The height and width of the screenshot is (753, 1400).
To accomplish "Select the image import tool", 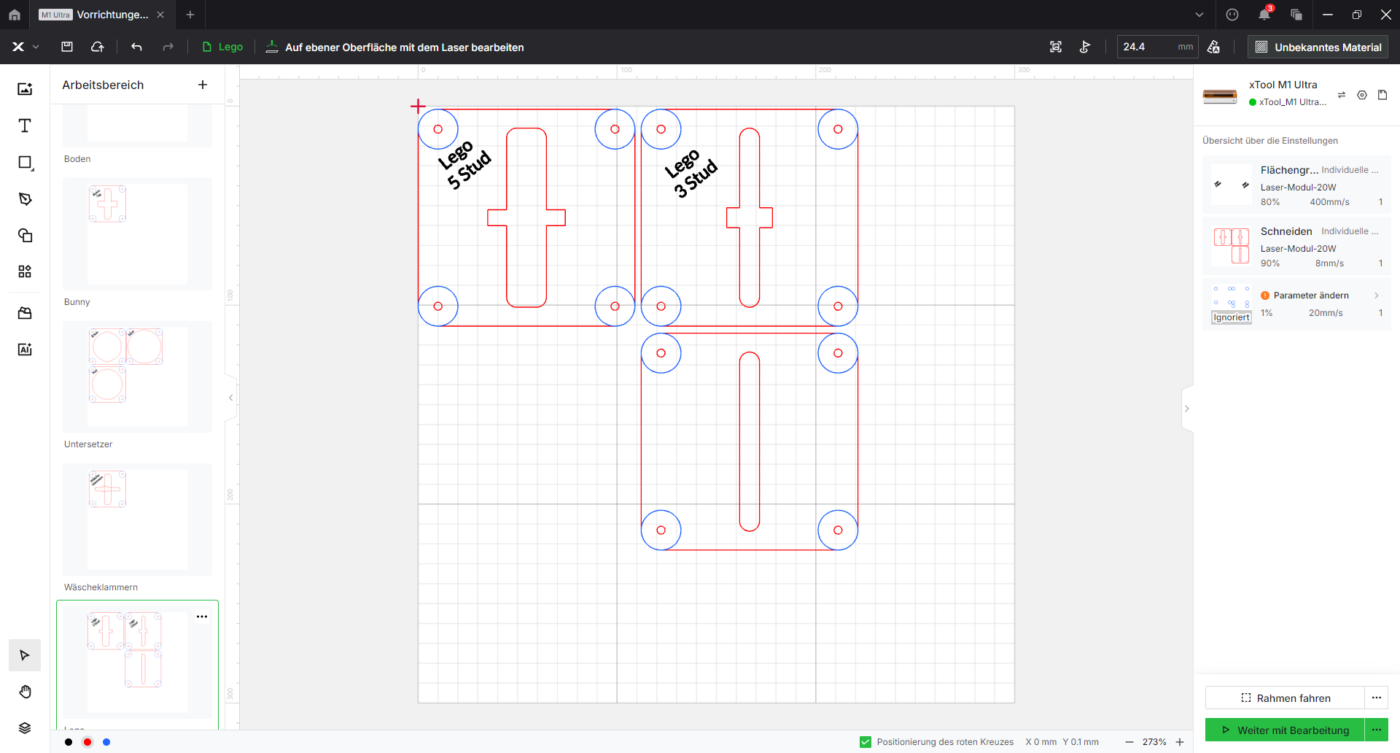I will (25, 89).
